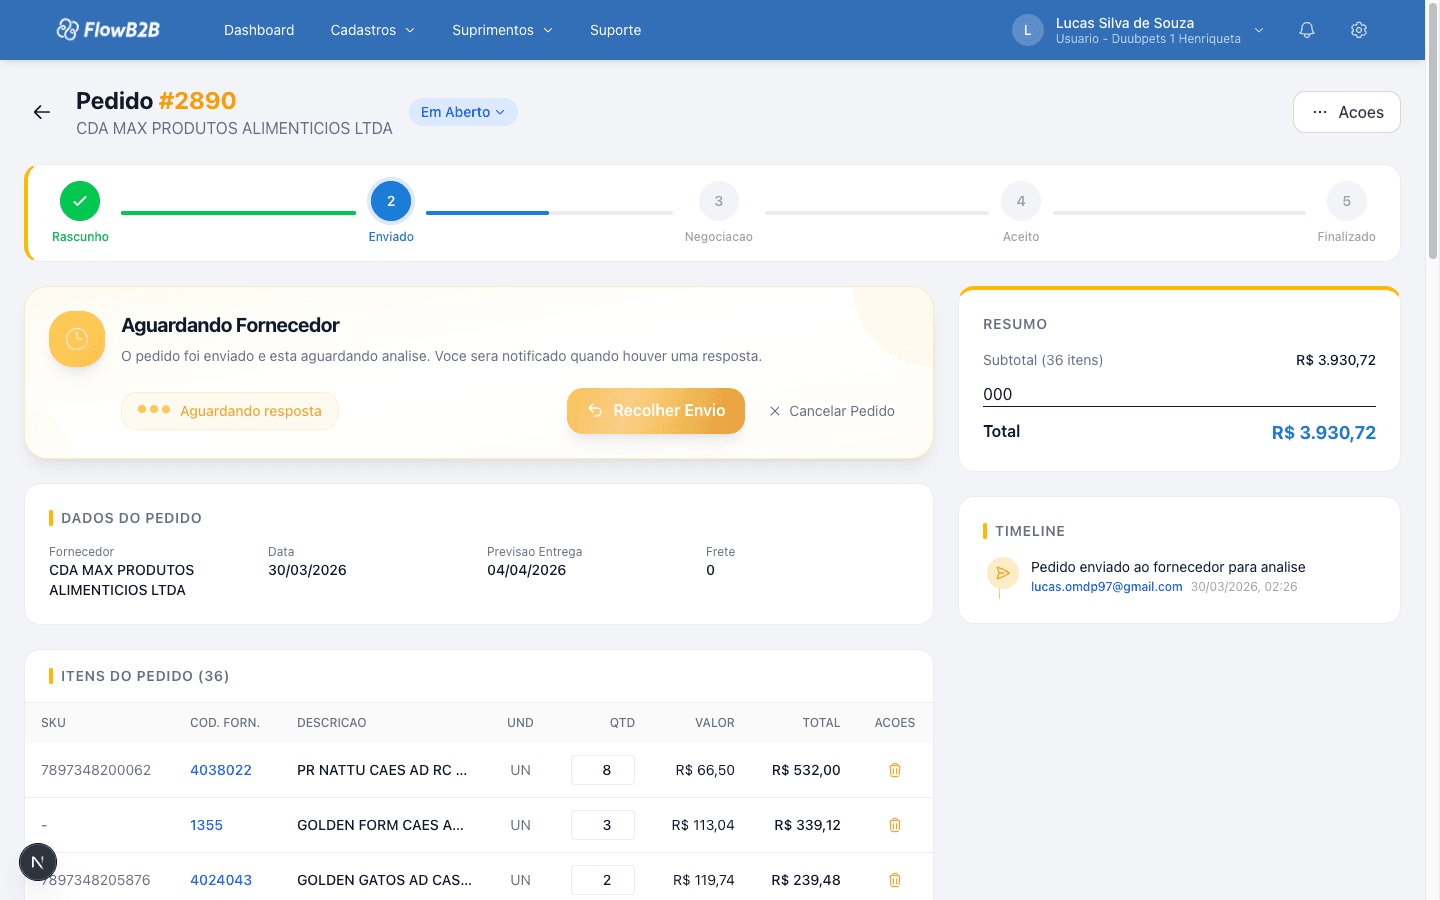This screenshot has height=900, width=1440.
Task: Click the DESCRICAO column header
Action: coord(332,723)
